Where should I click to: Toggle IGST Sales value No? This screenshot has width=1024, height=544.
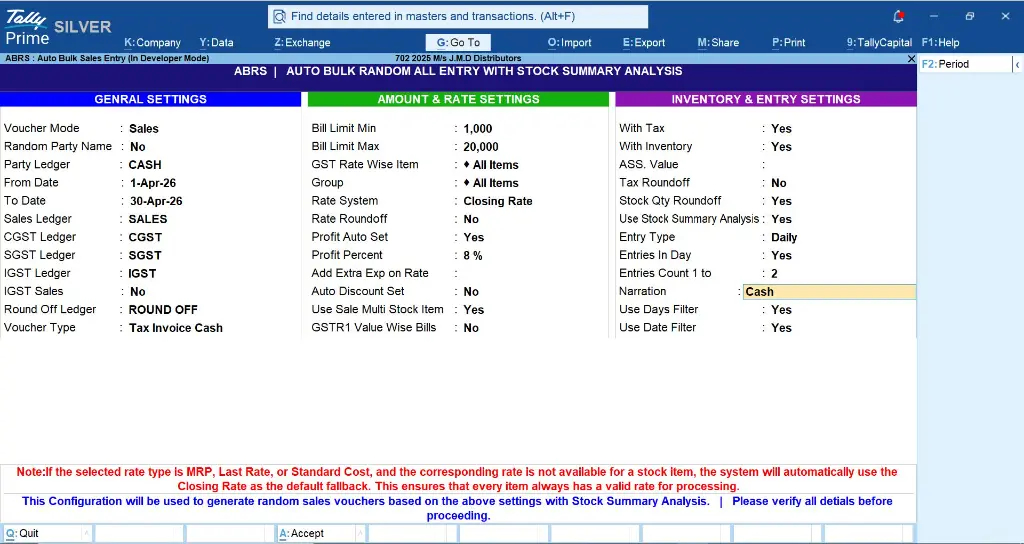pos(137,292)
